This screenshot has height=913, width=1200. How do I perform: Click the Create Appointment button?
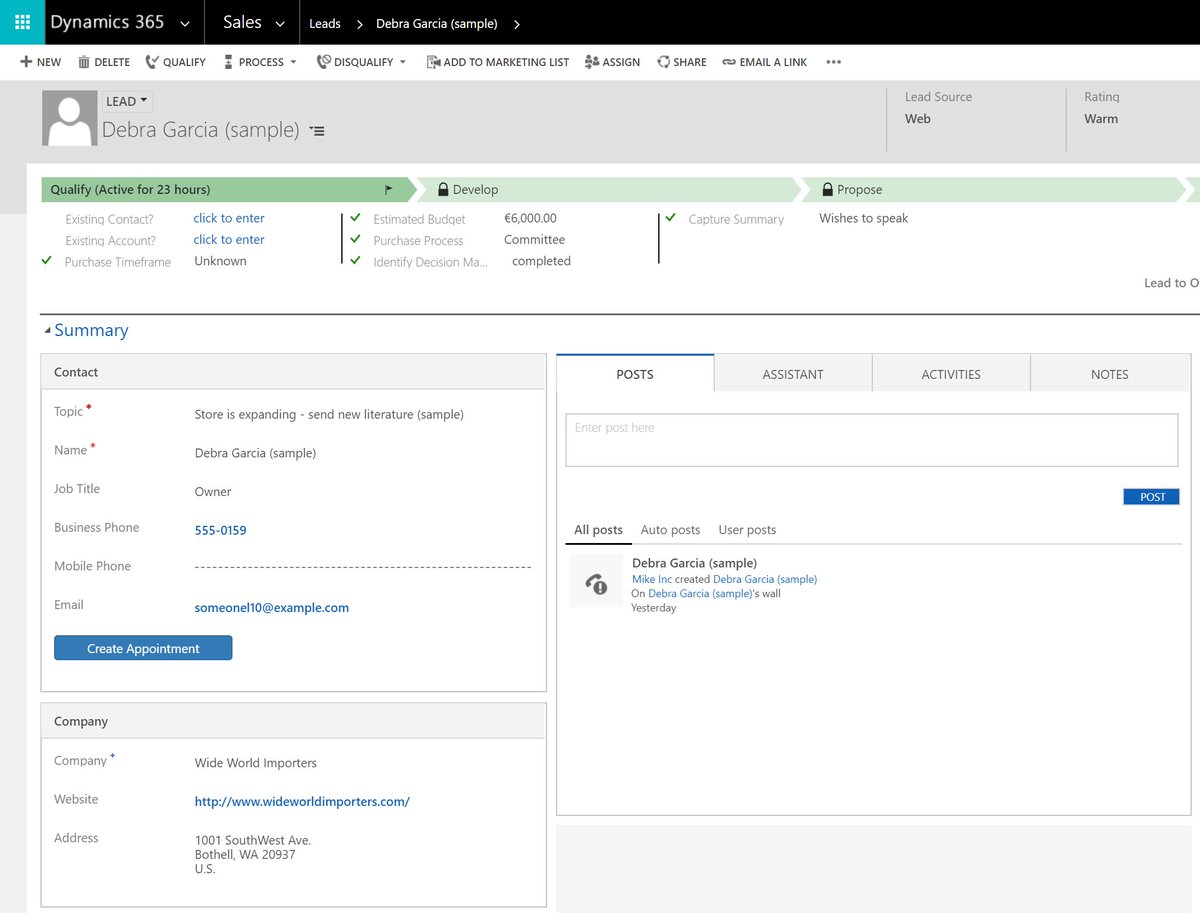point(143,648)
